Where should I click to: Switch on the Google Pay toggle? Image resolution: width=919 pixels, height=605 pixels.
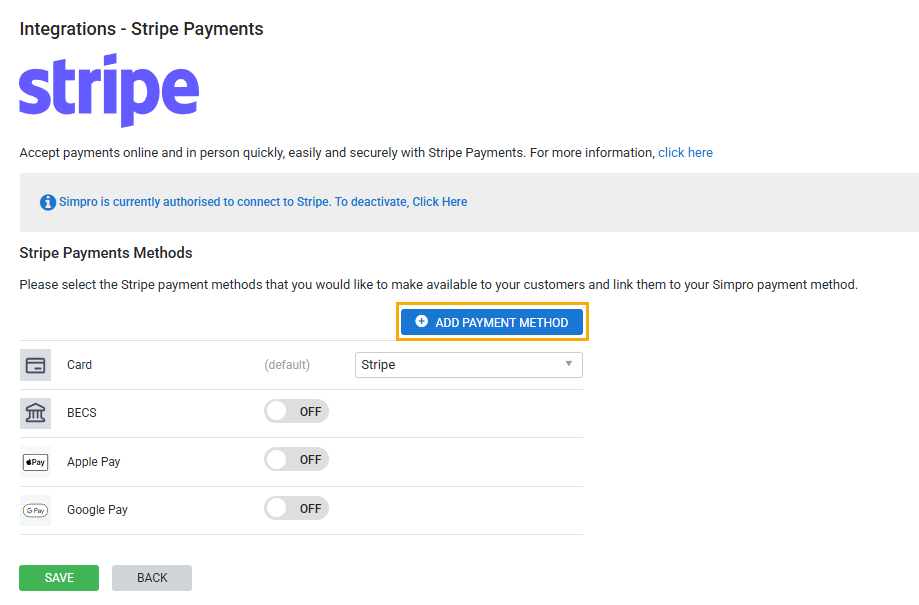click(296, 508)
